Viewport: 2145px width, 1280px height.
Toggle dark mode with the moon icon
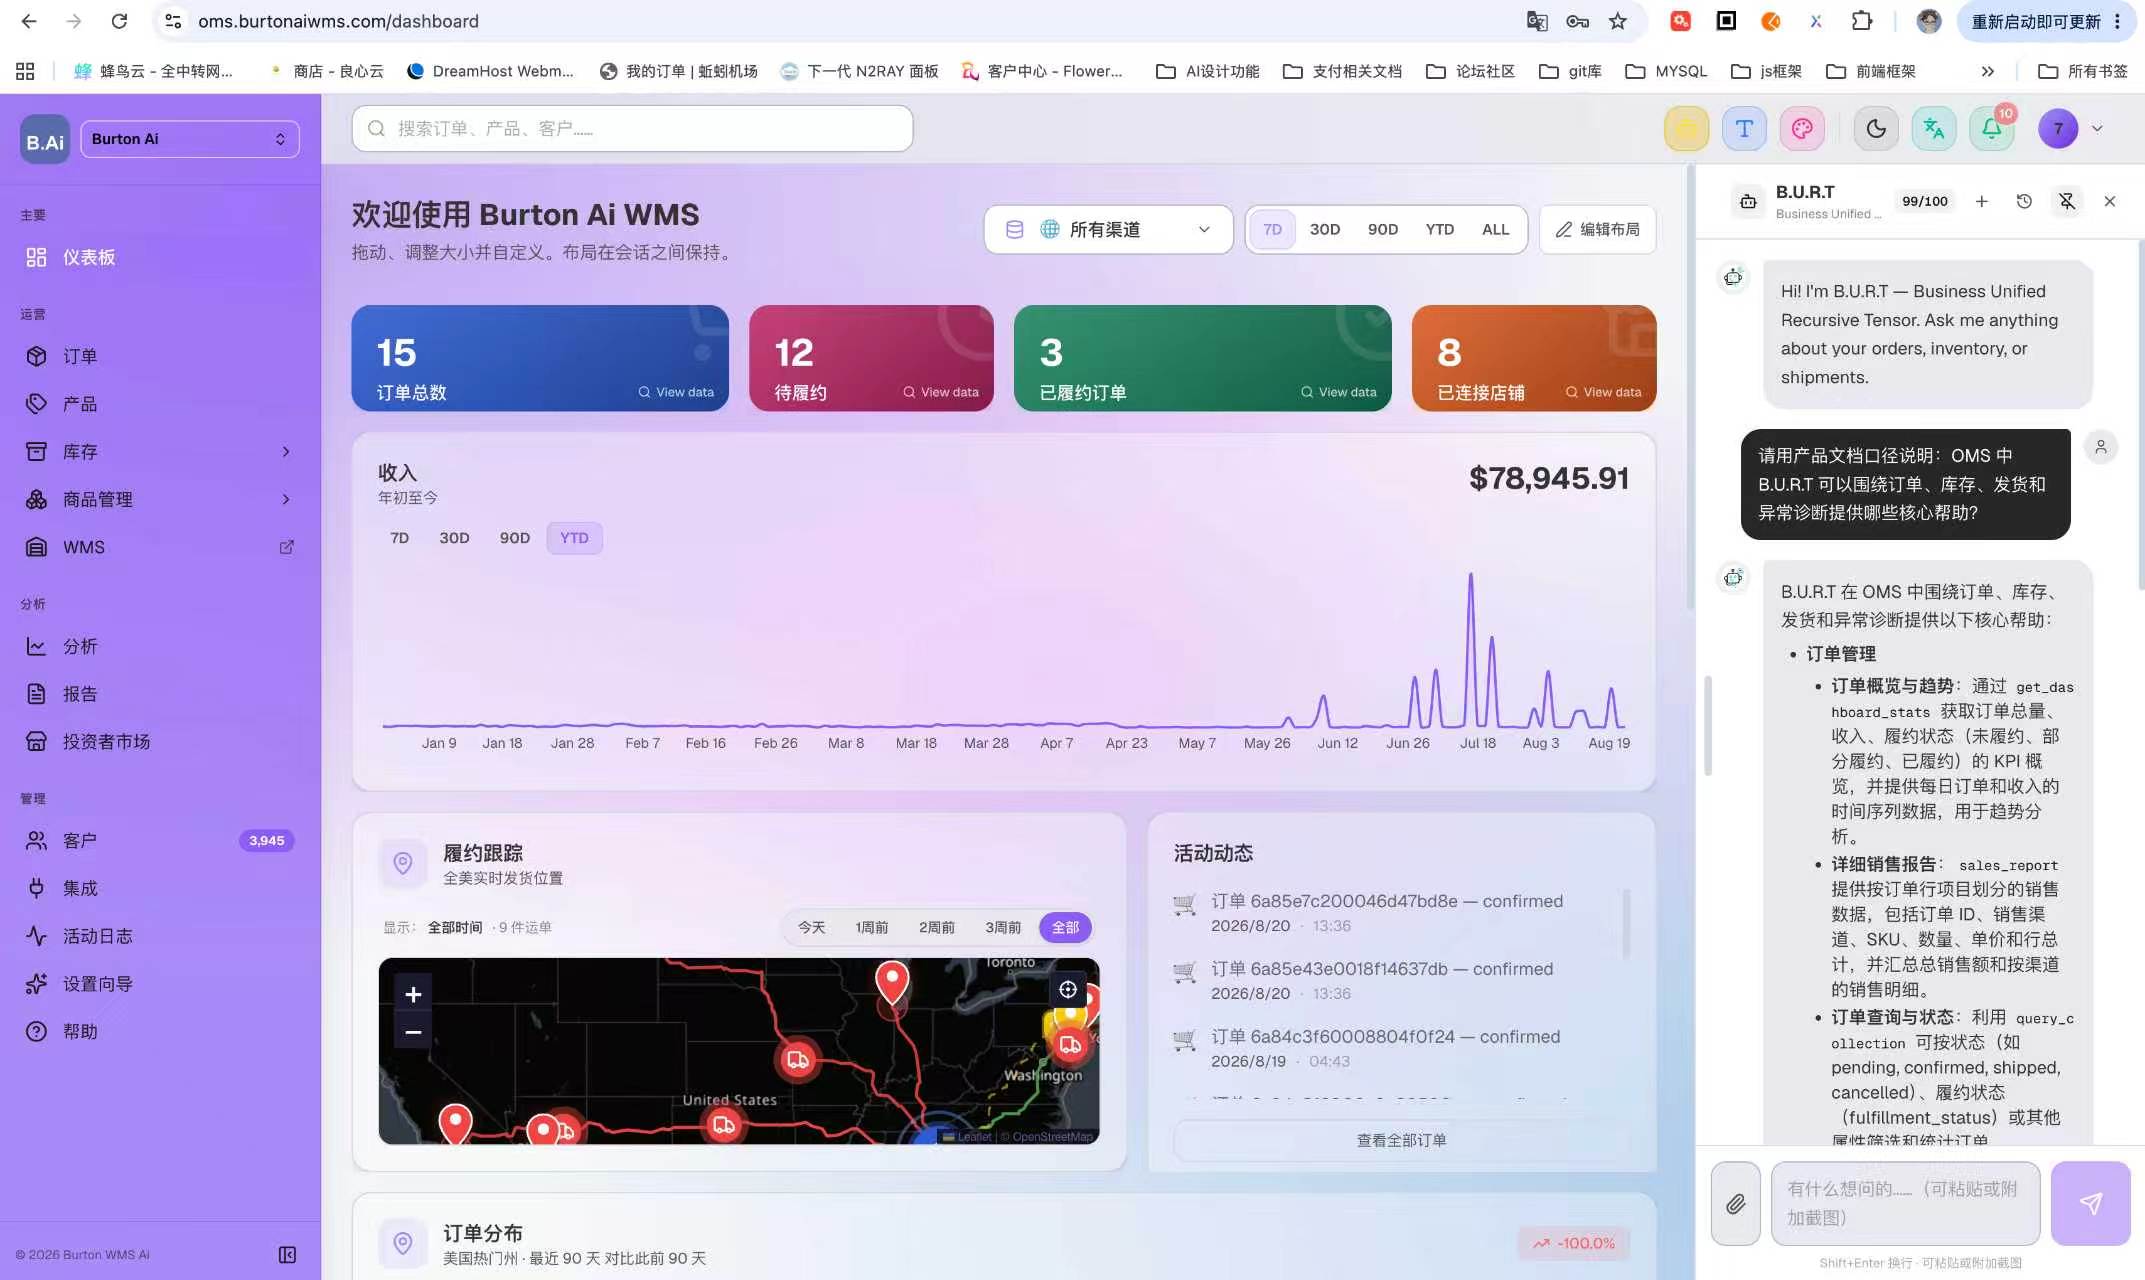click(x=1876, y=129)
